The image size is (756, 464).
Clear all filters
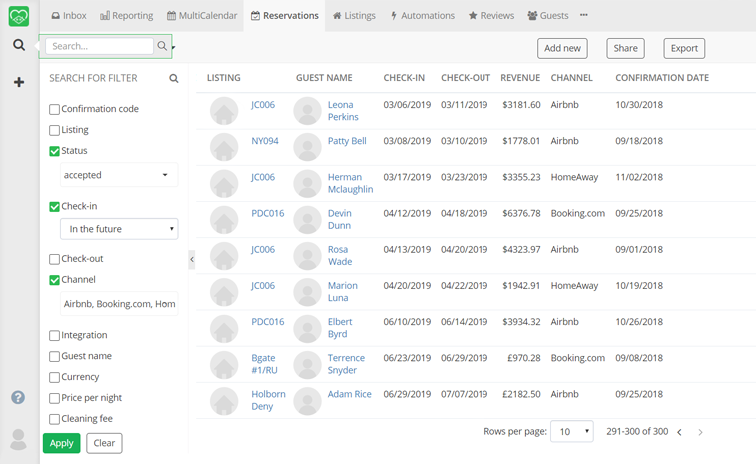point(104,443)
